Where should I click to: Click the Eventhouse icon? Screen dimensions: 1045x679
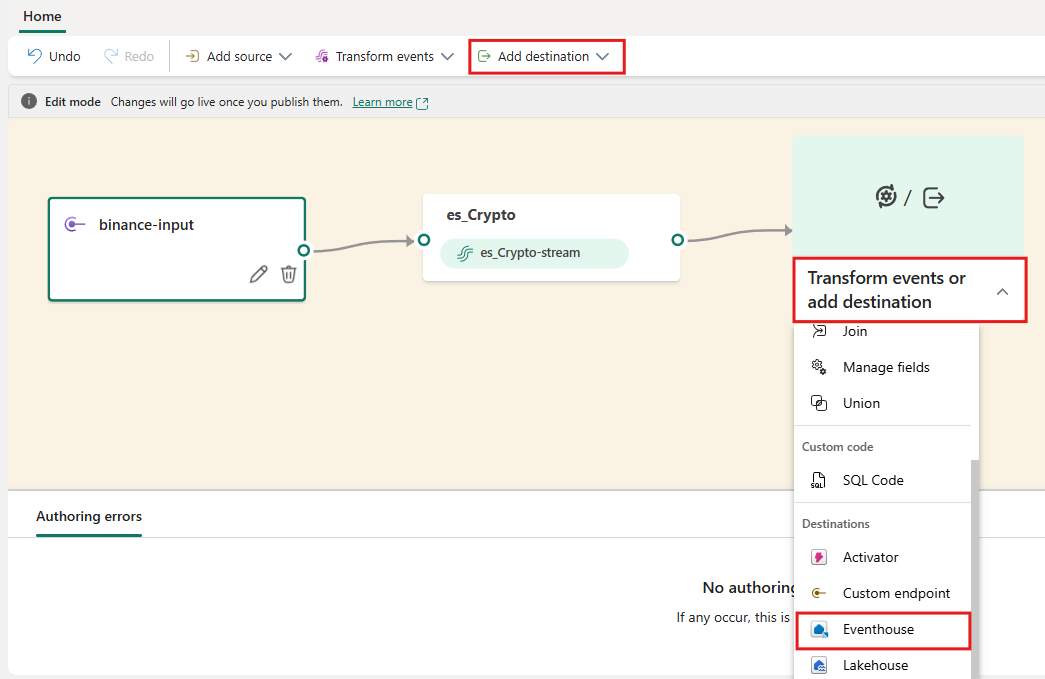819,630
